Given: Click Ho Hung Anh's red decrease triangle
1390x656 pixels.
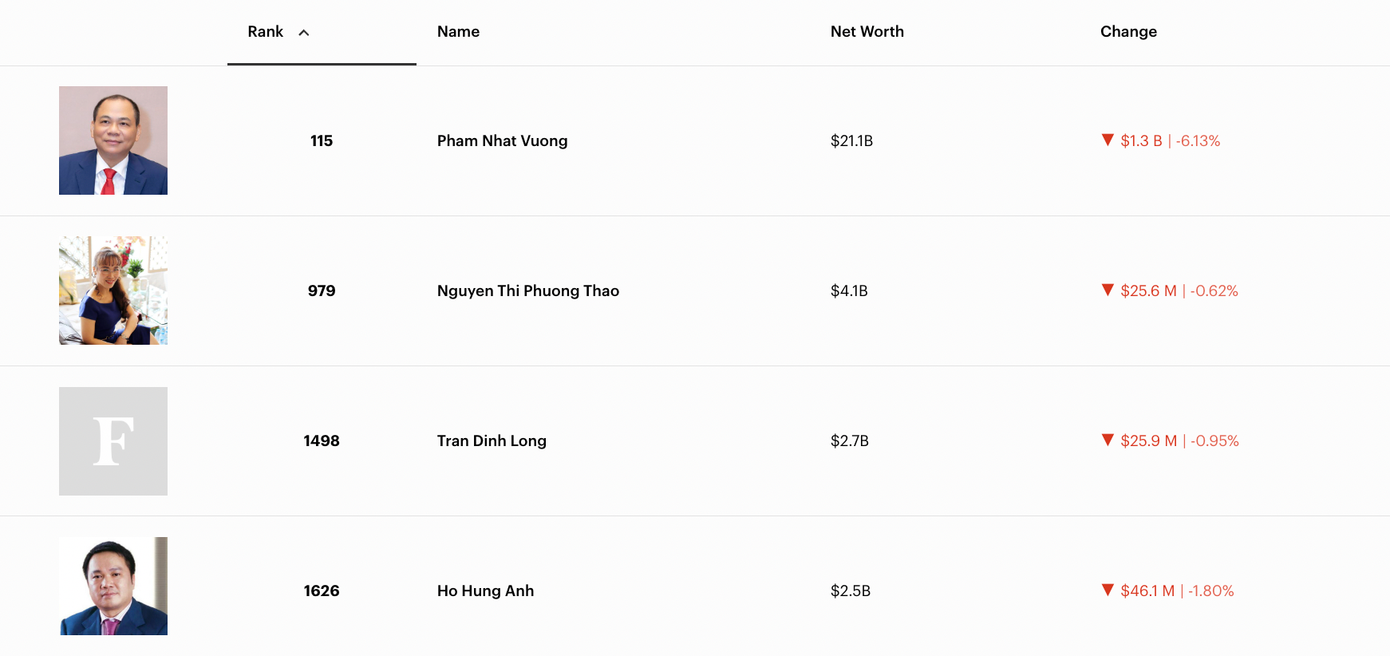Looking at the screenshot, I should click(1107, 590).
